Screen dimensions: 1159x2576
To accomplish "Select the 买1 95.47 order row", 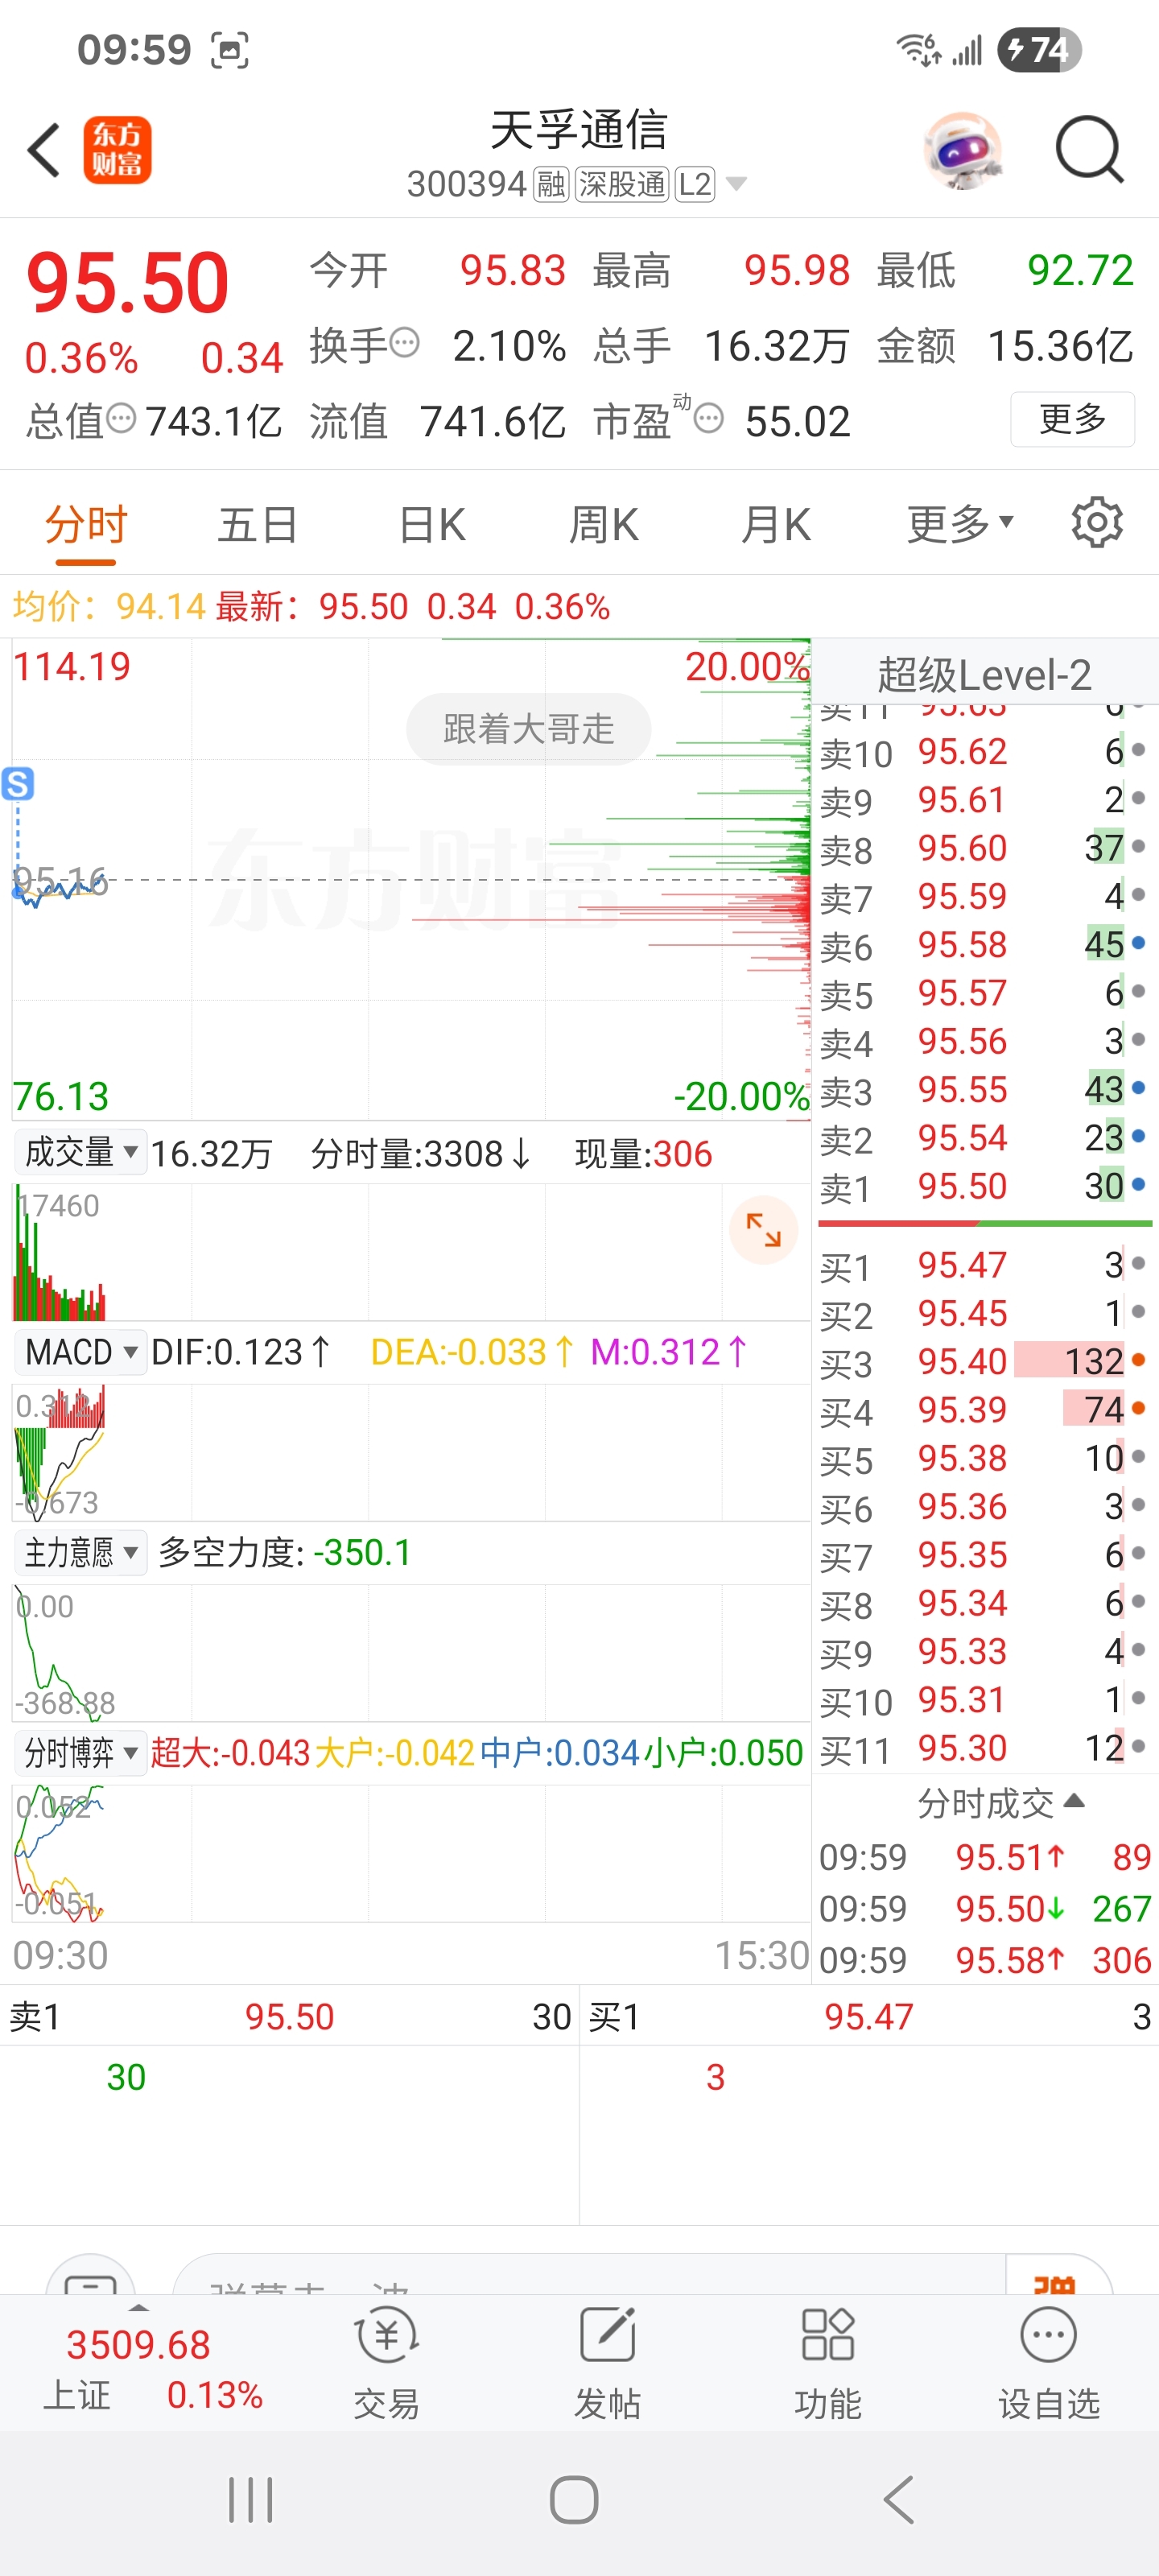I will click(984, 1265).
